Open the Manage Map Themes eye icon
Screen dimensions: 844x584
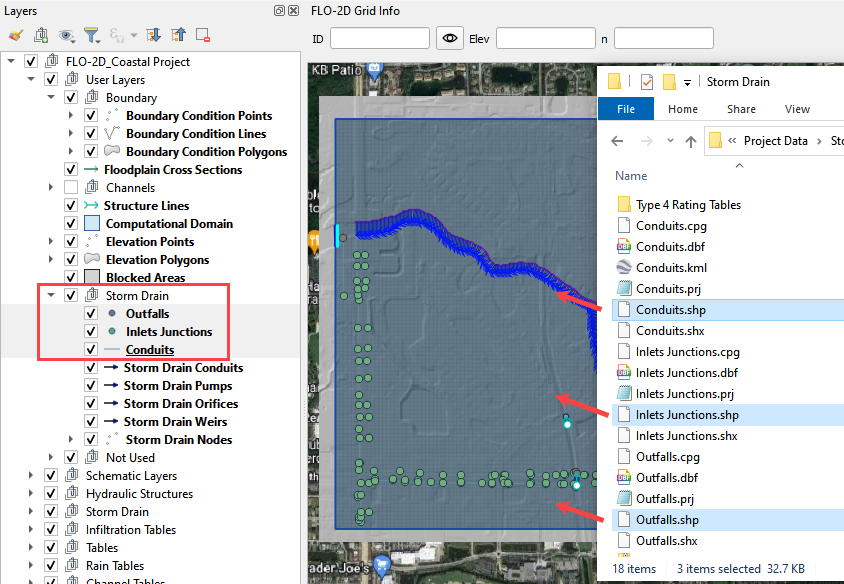click(66, 35)
